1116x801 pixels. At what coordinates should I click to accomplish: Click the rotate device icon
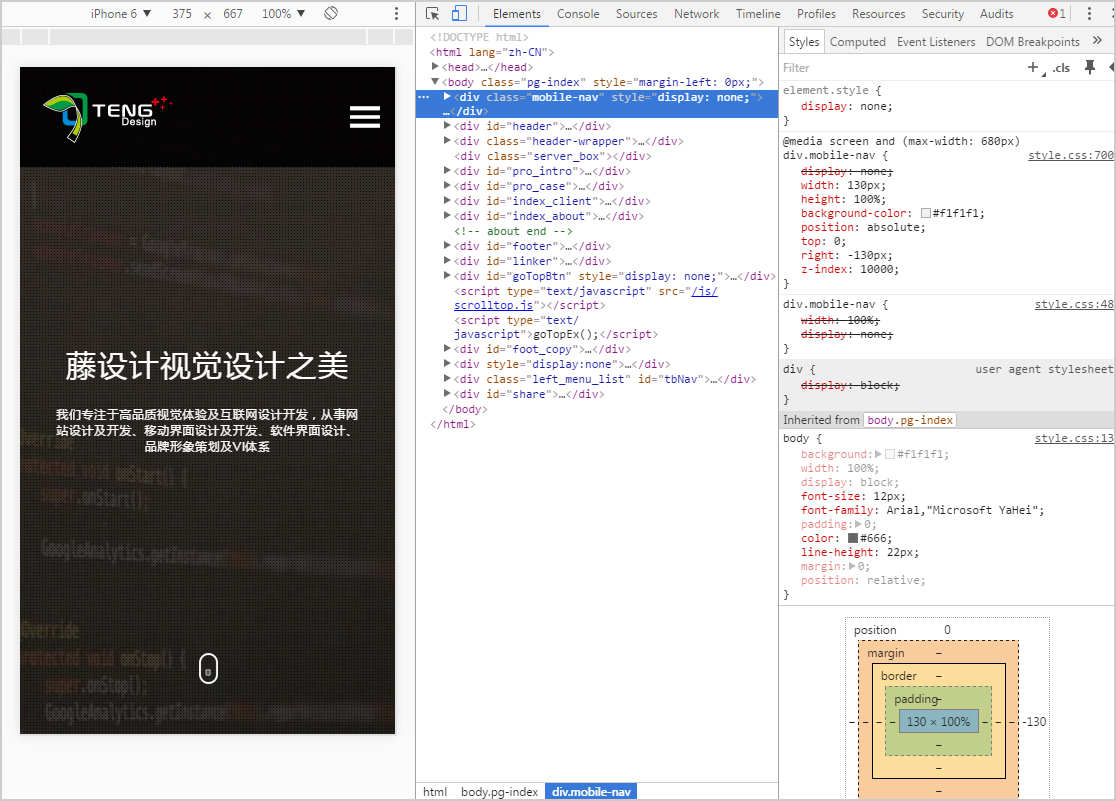tap(330, 14)
